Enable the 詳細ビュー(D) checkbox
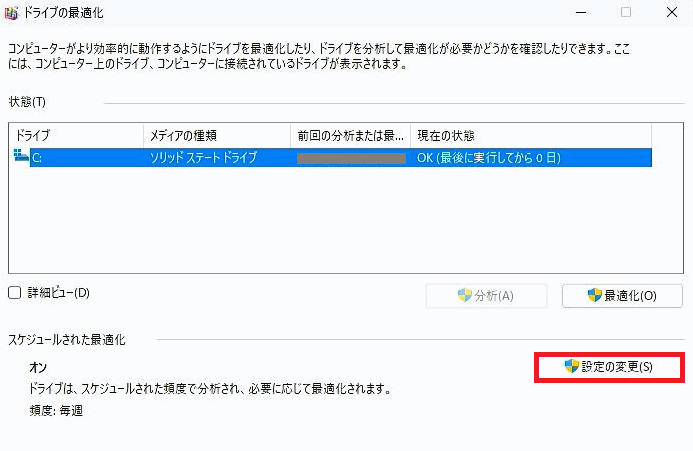Viewport: 693px width, 451px height. point(15,293)
